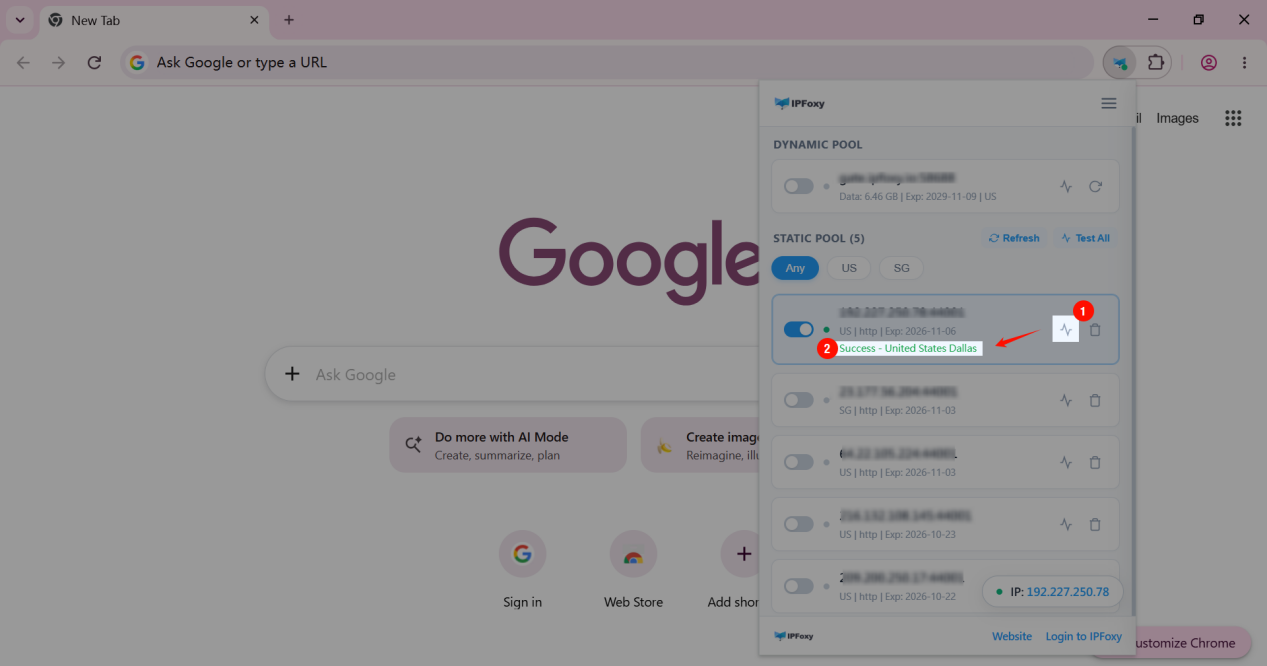This screenshot has width=1267, height=666.
Task: Filter static pool by SG
Action: (902, 268)
